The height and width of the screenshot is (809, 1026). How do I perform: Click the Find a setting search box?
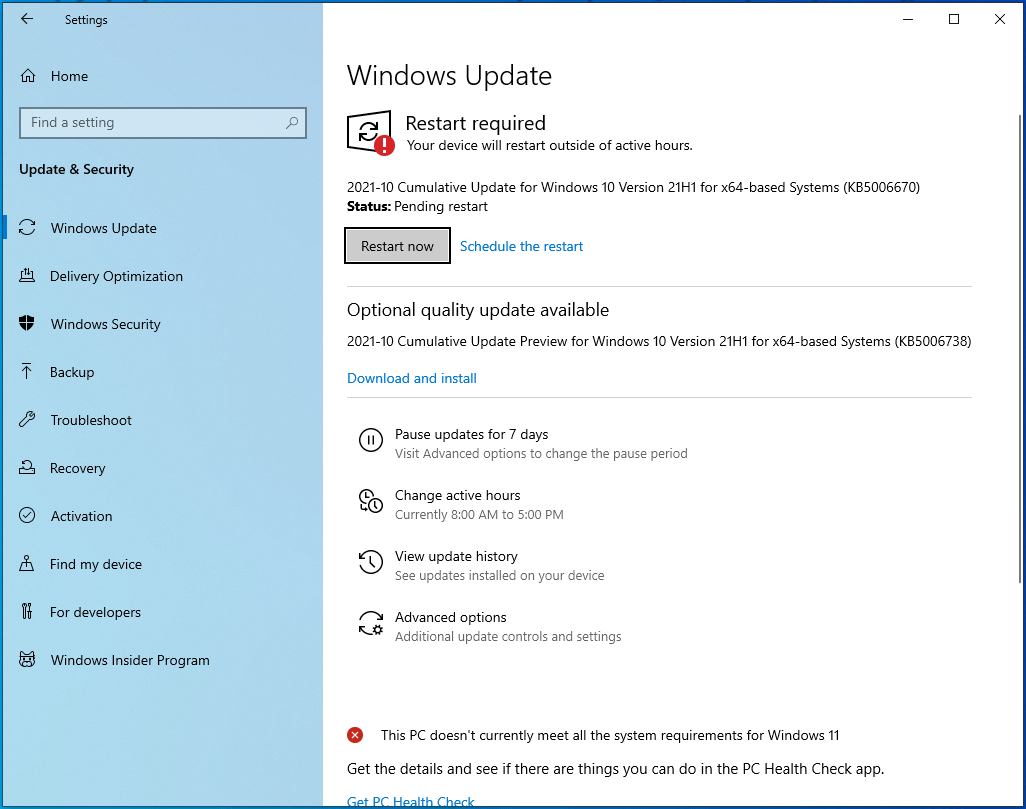163,122
